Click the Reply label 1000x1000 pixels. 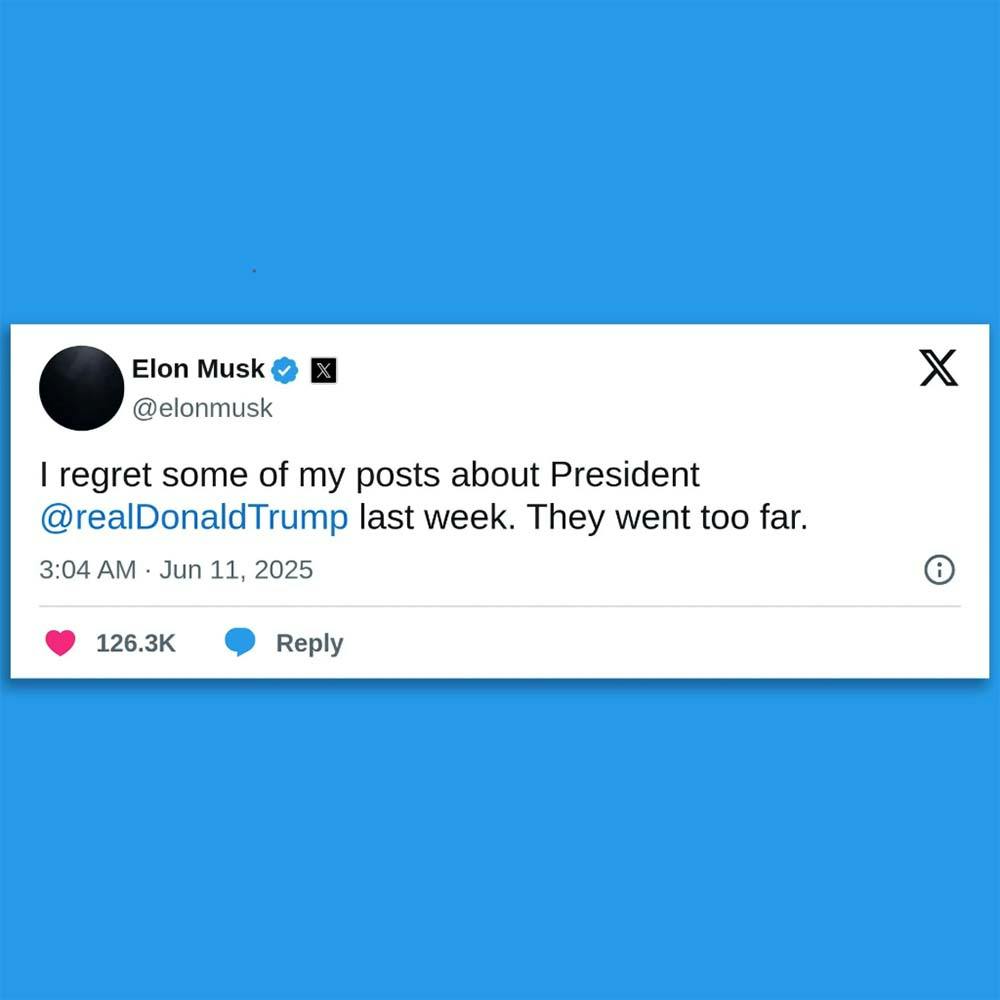(x=309, y=643)
